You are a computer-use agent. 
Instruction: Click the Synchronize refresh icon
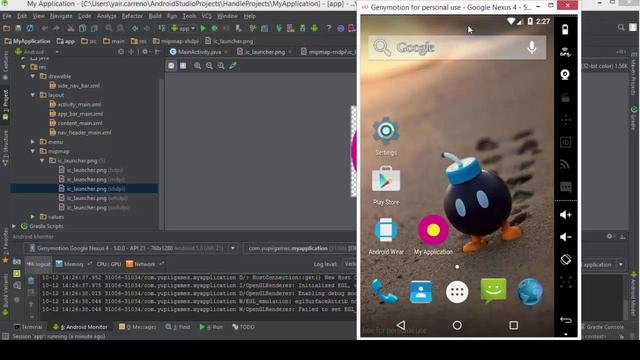tap(30, 28)
